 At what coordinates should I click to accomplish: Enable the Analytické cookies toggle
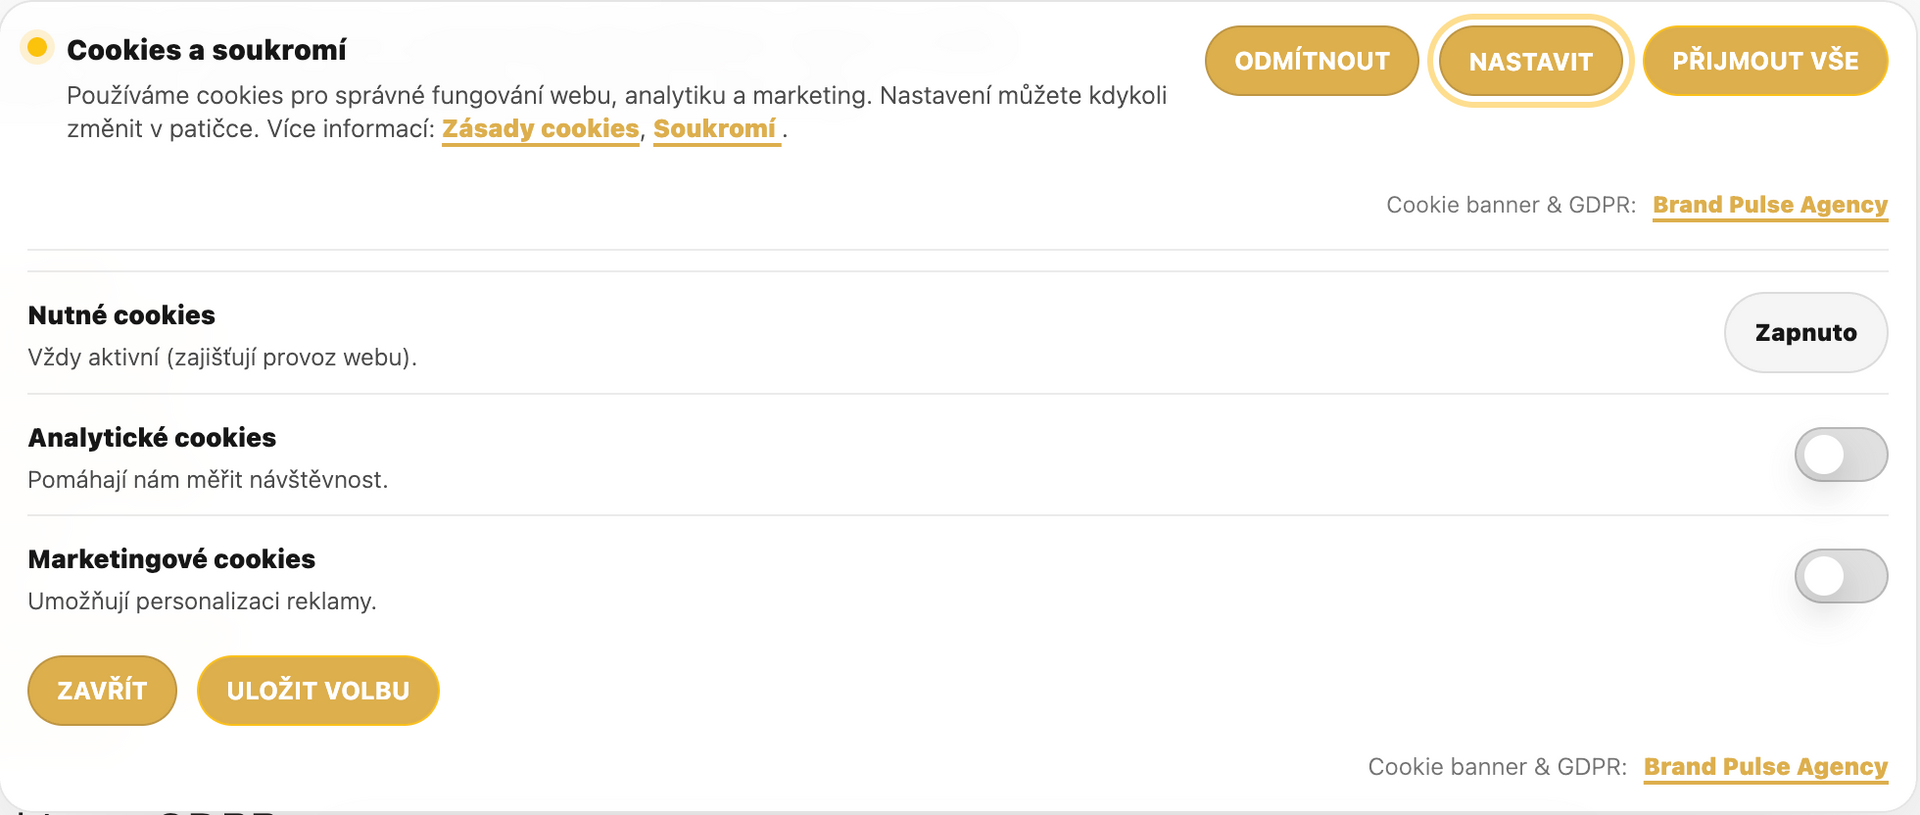(x=1840, y=455)
